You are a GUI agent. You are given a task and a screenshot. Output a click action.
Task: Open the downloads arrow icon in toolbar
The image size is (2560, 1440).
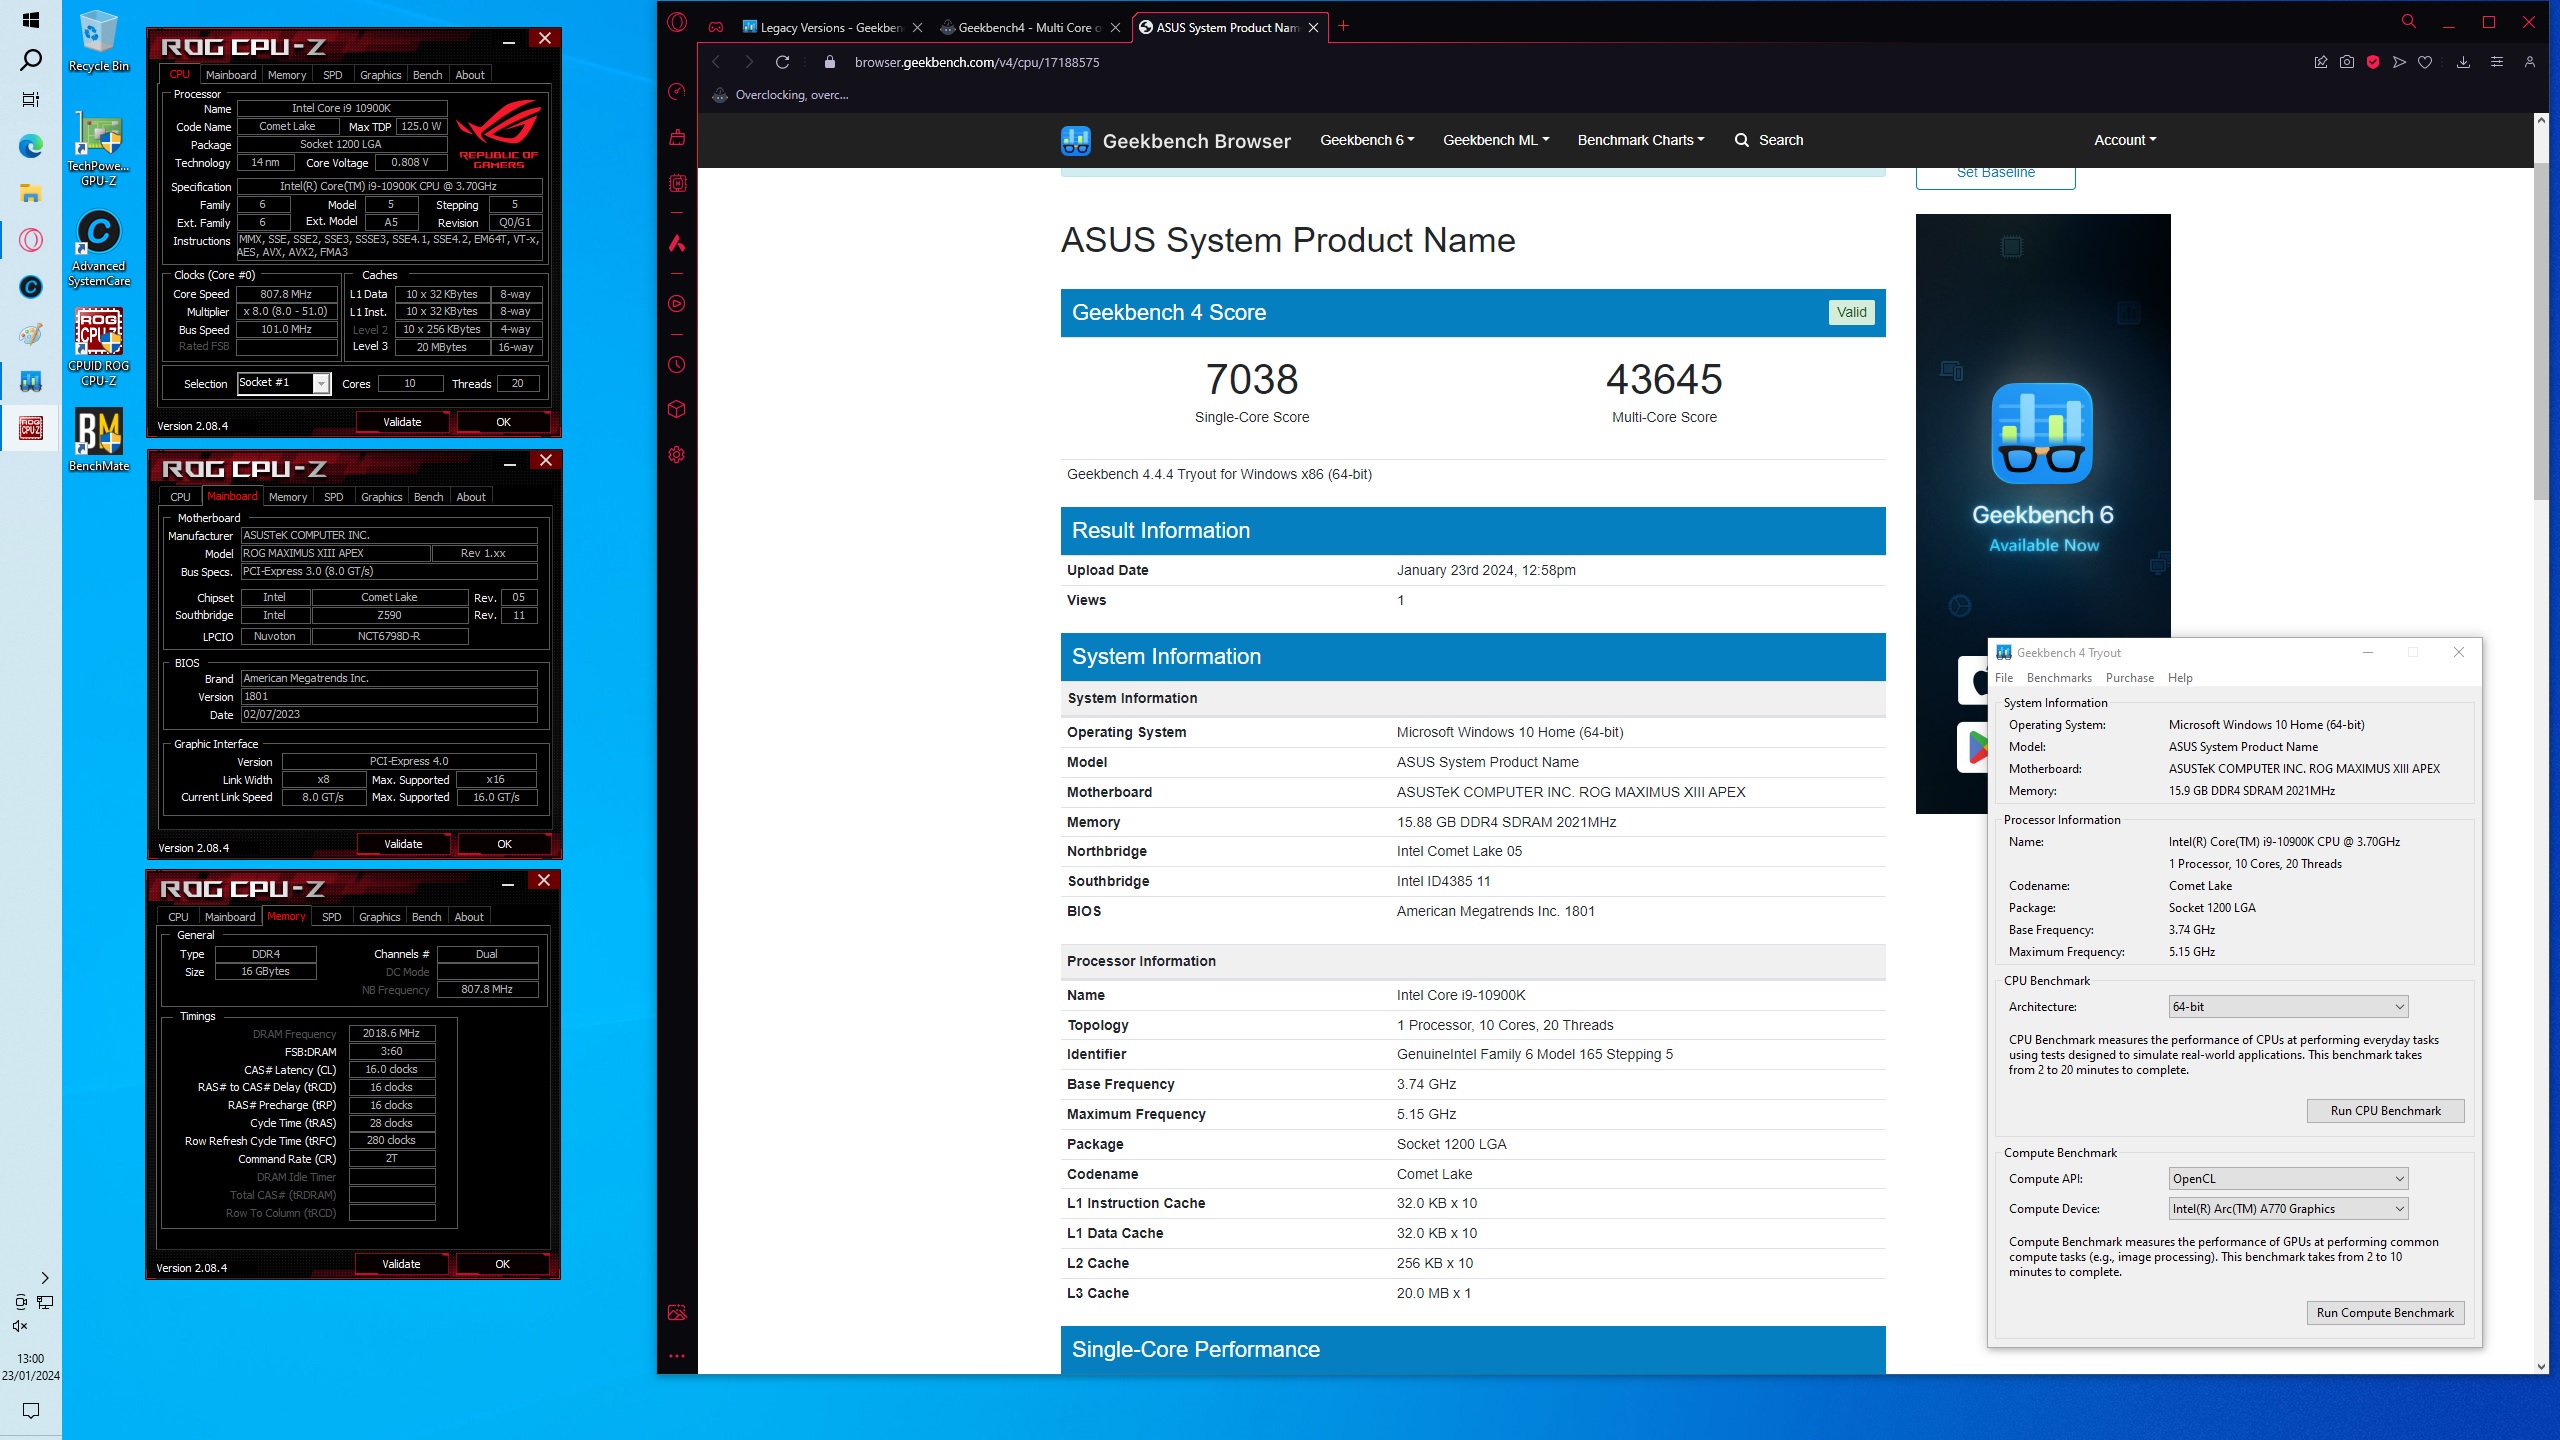tap(2463, 62)
